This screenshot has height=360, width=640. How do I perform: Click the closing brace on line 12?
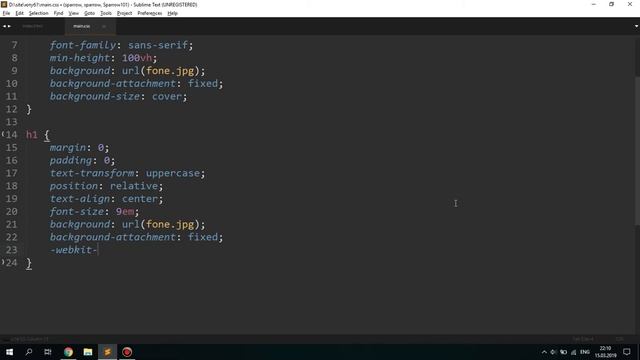click(x=29, y=109)
